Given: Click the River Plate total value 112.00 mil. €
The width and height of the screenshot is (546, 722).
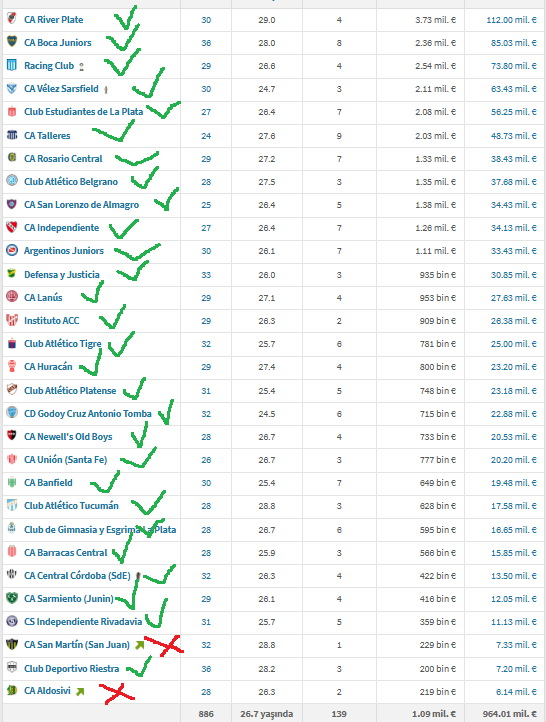Looking at the screenshot, I should (511, 20).
